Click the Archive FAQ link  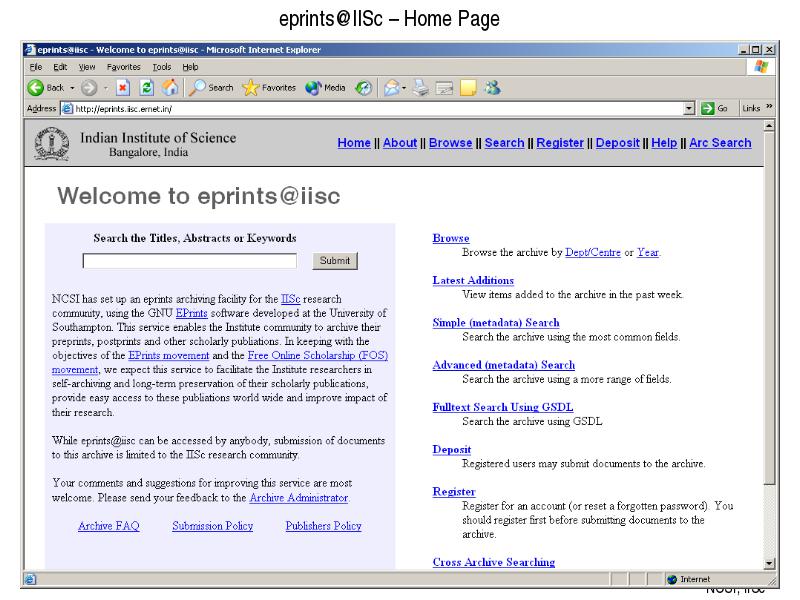pos(109,526)
